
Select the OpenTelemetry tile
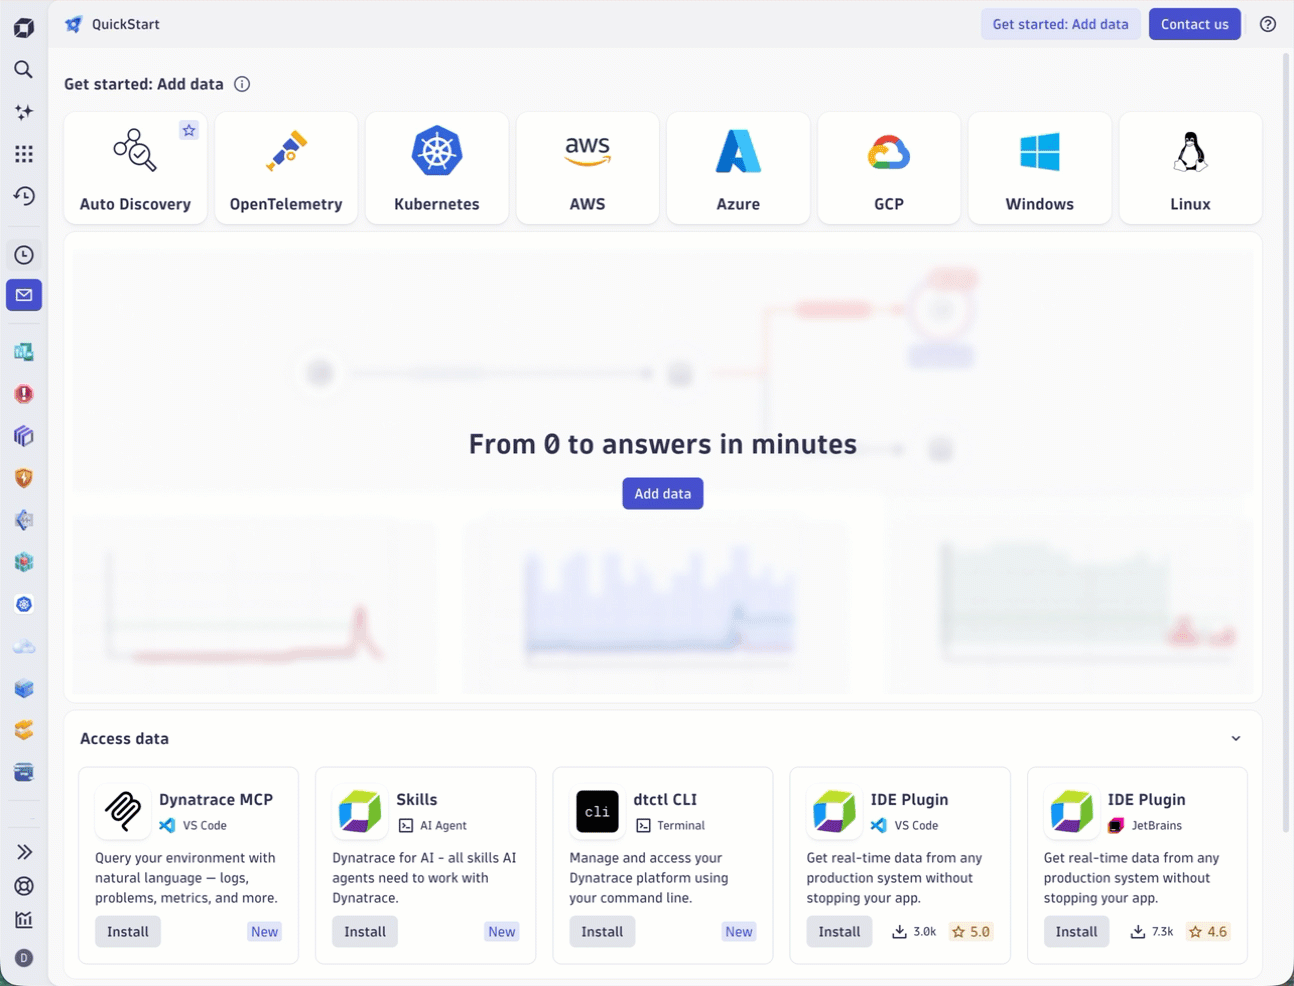286,168
